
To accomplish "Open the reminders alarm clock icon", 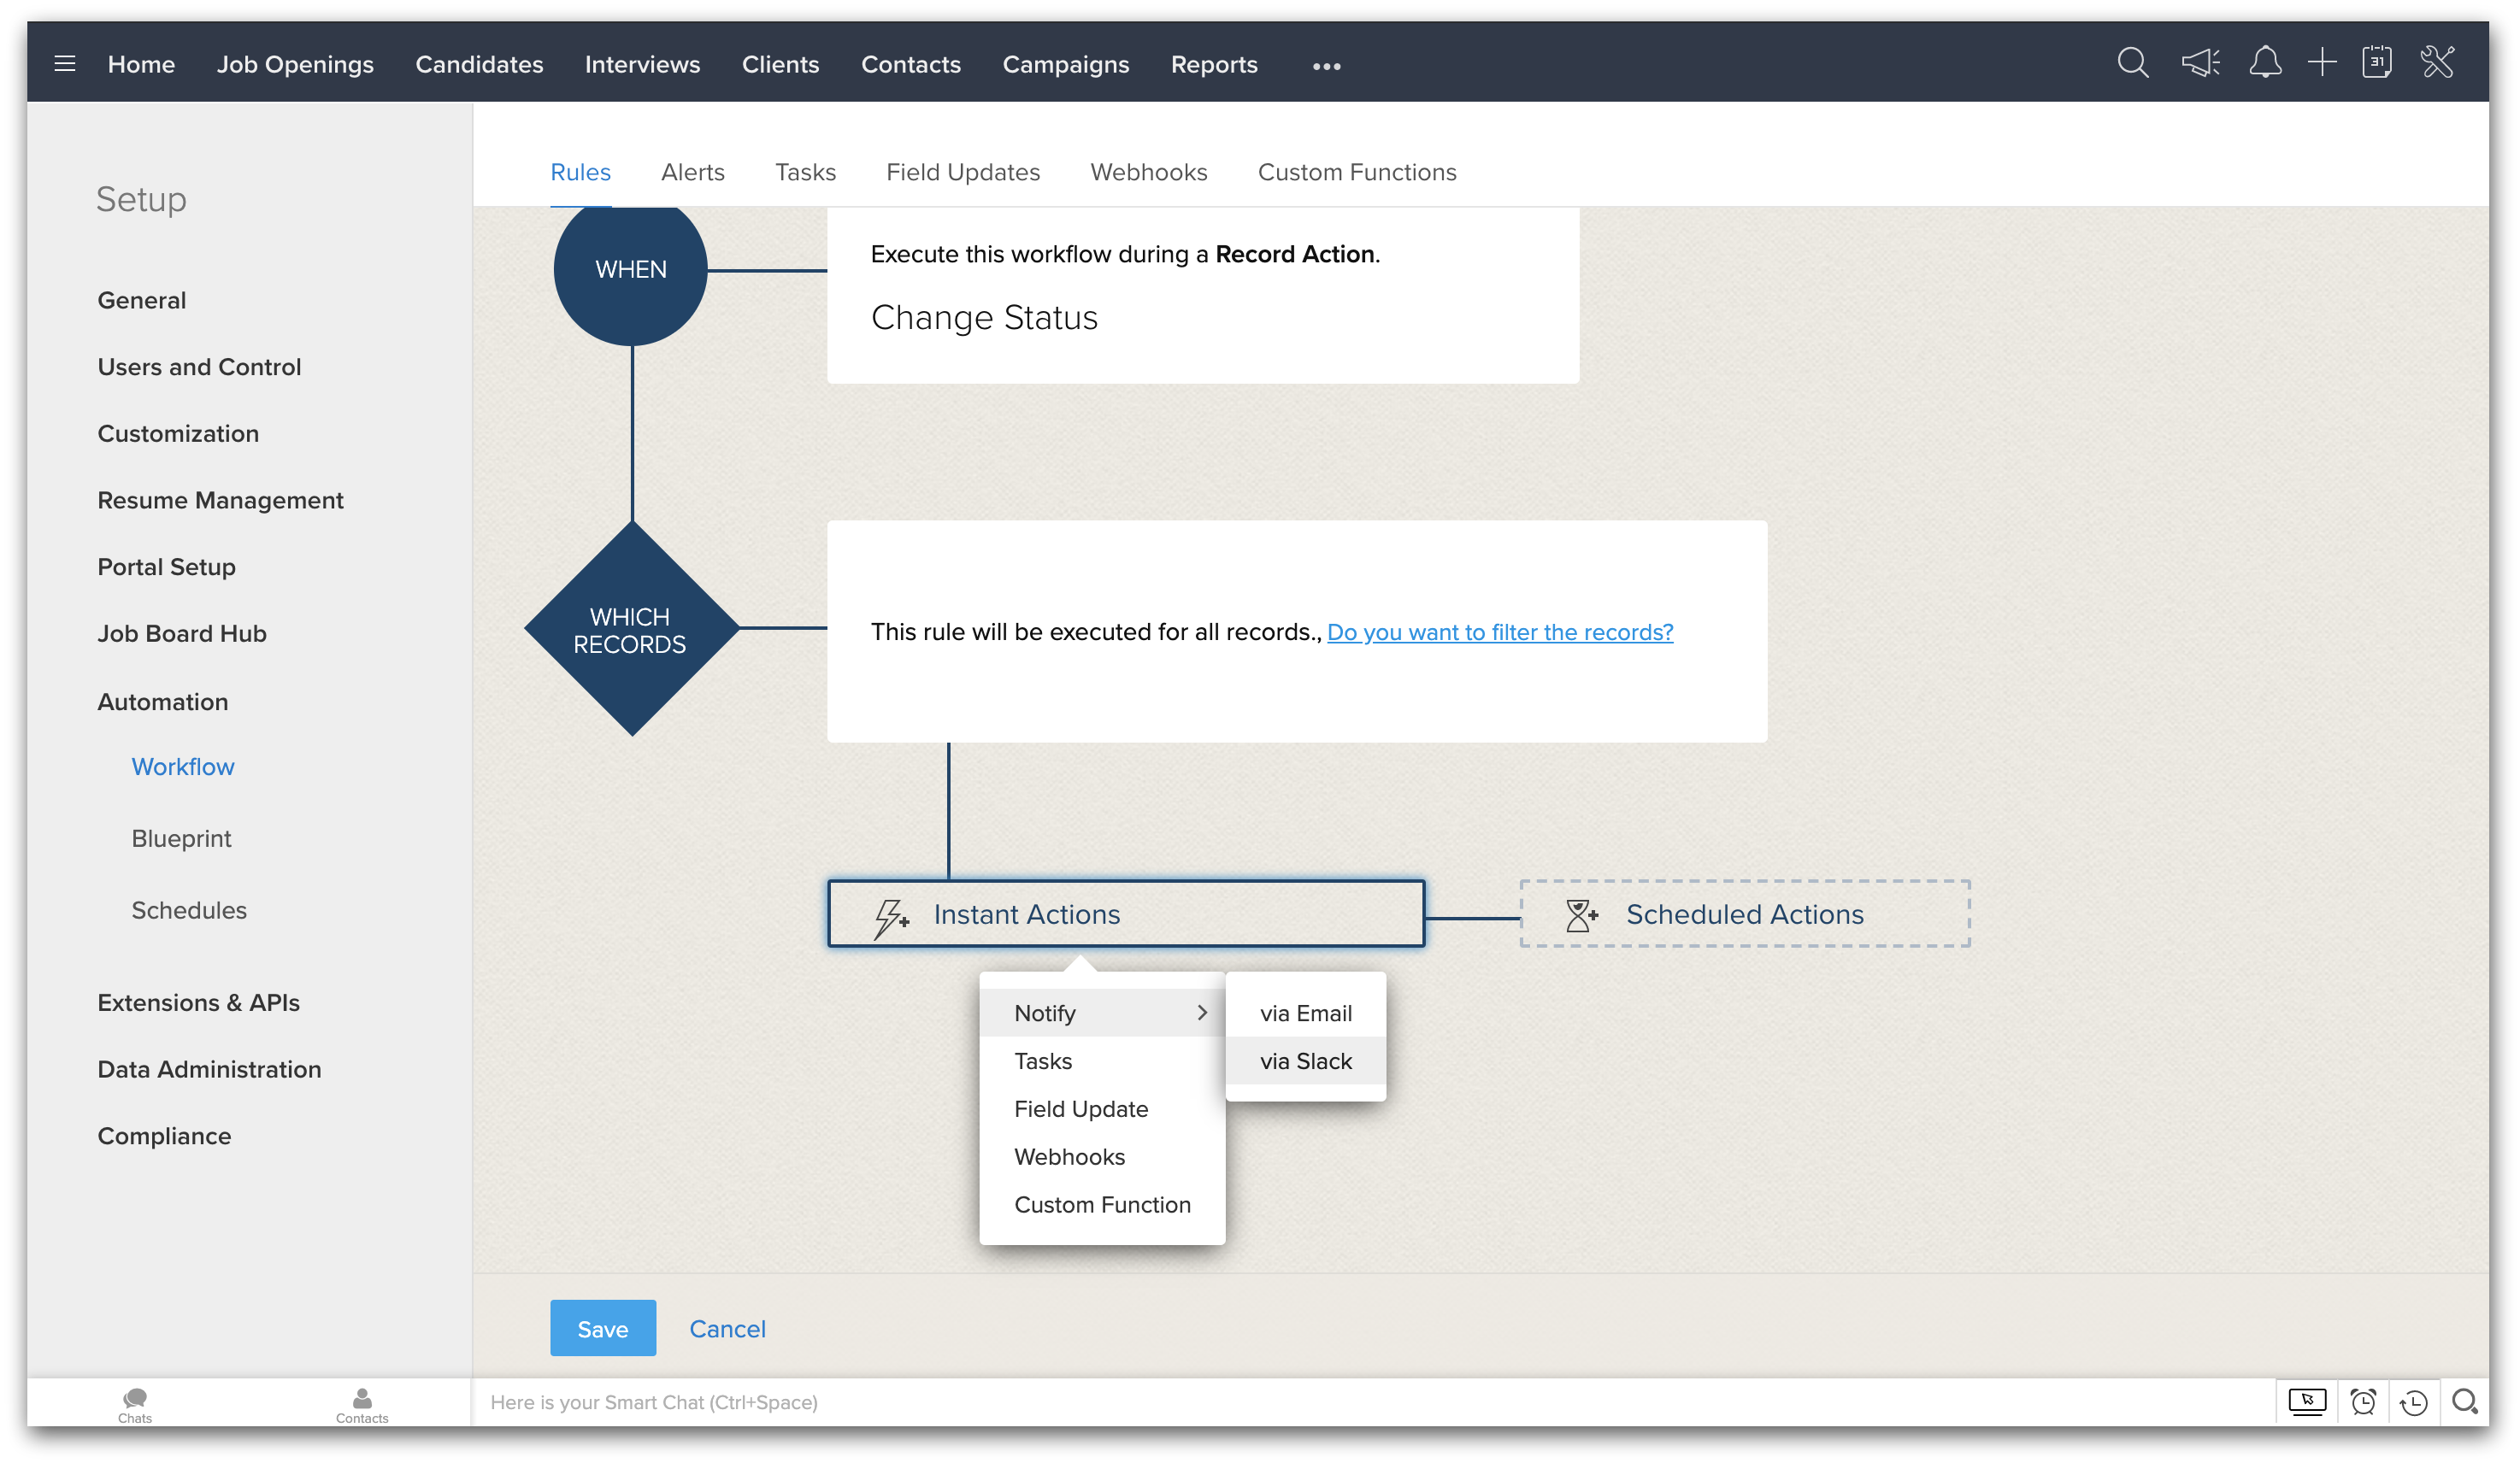I will click(x=2363, y=1402).
